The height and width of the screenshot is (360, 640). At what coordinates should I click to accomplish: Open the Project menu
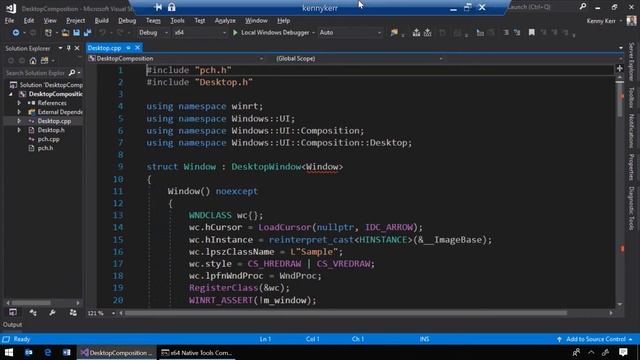[x=76, y=20]
